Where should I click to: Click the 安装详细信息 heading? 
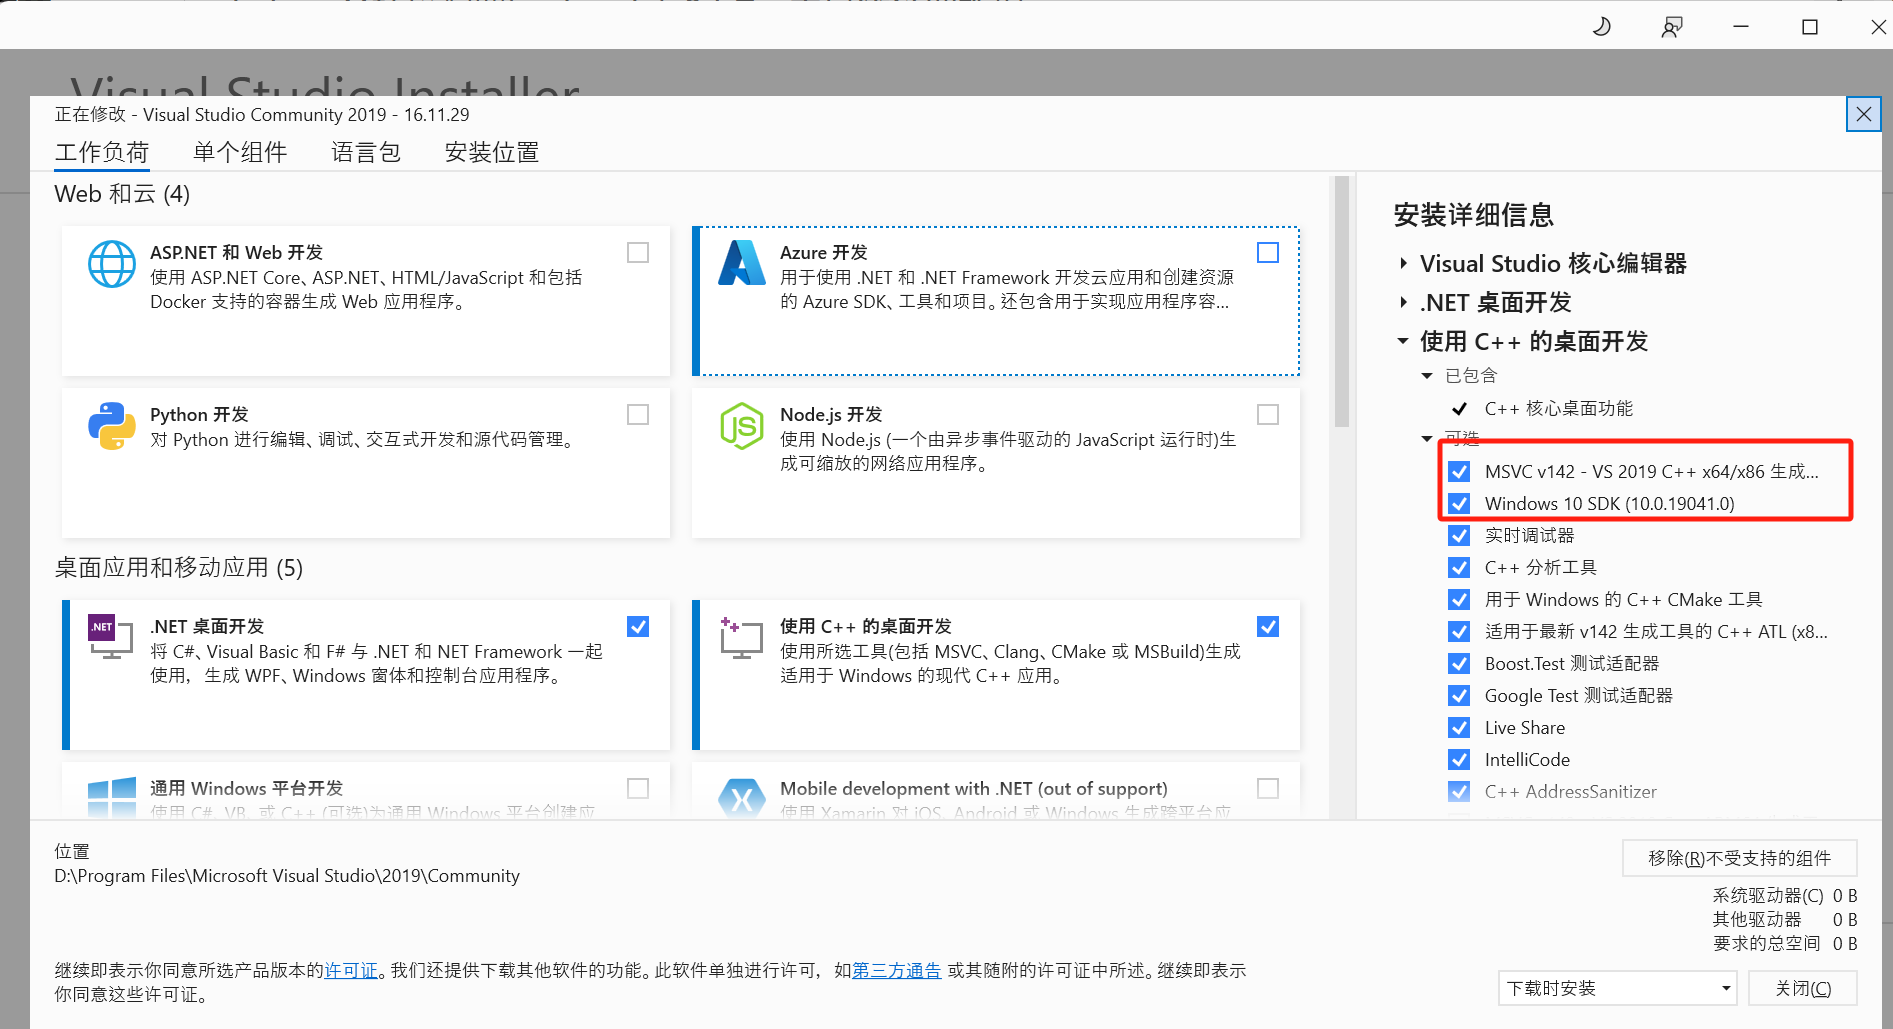click(x=1473, y=215)
